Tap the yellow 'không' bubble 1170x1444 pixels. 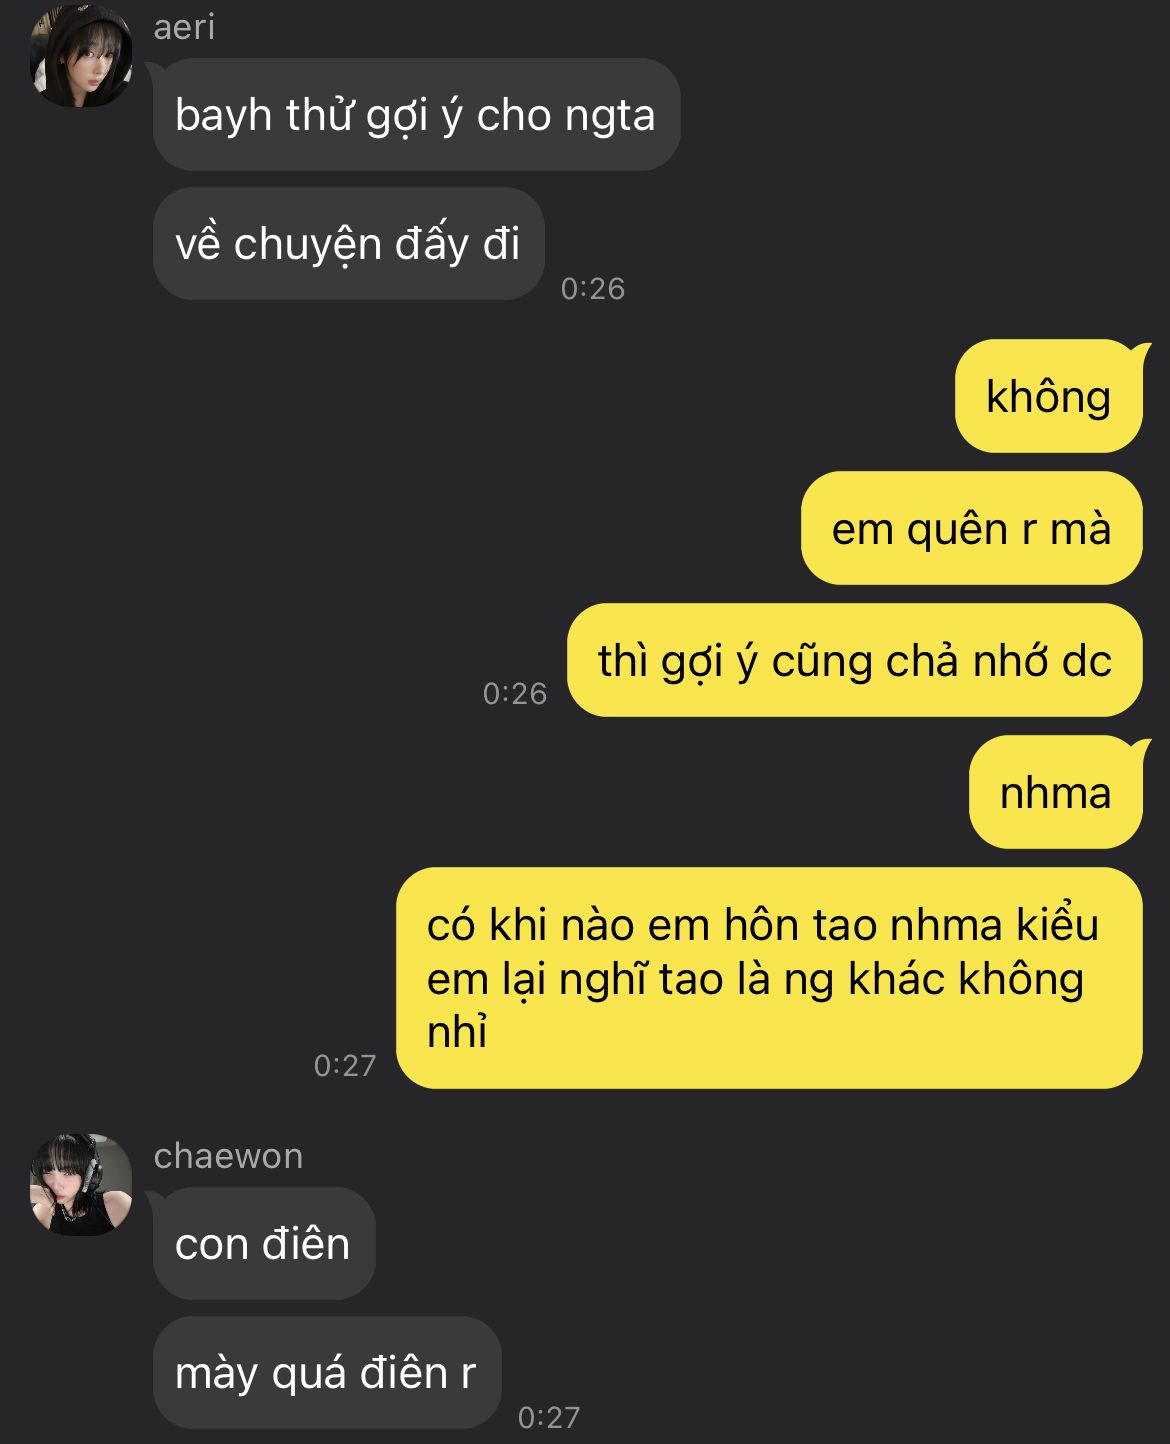(x=1048, y=396)
